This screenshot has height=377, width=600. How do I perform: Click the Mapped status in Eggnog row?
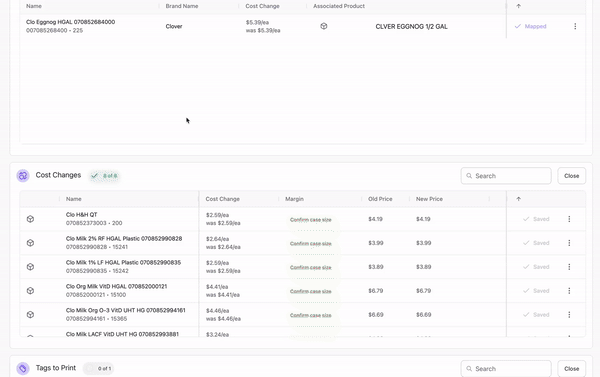tap(530, 26)
